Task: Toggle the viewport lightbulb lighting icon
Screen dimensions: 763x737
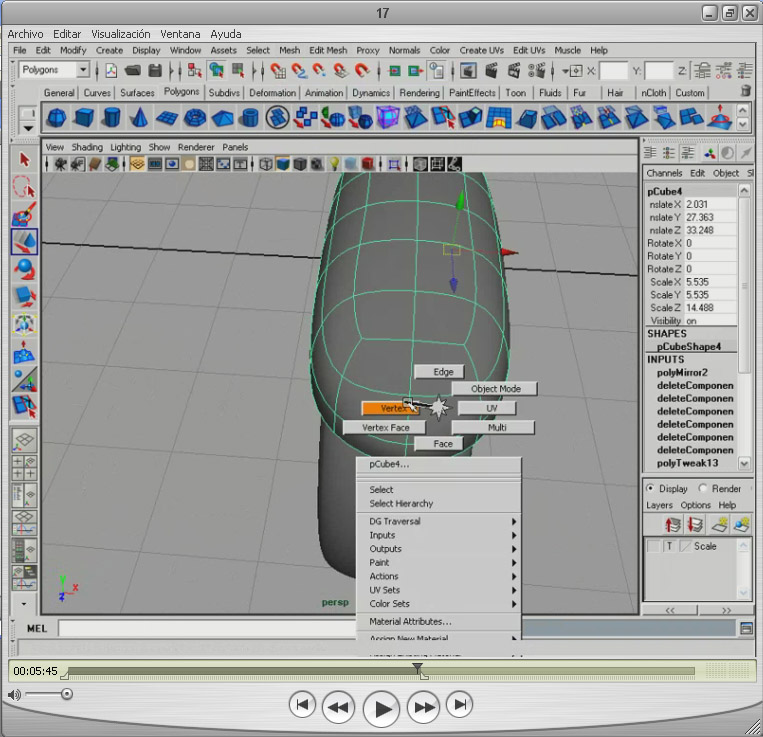Action: point(335,164)
